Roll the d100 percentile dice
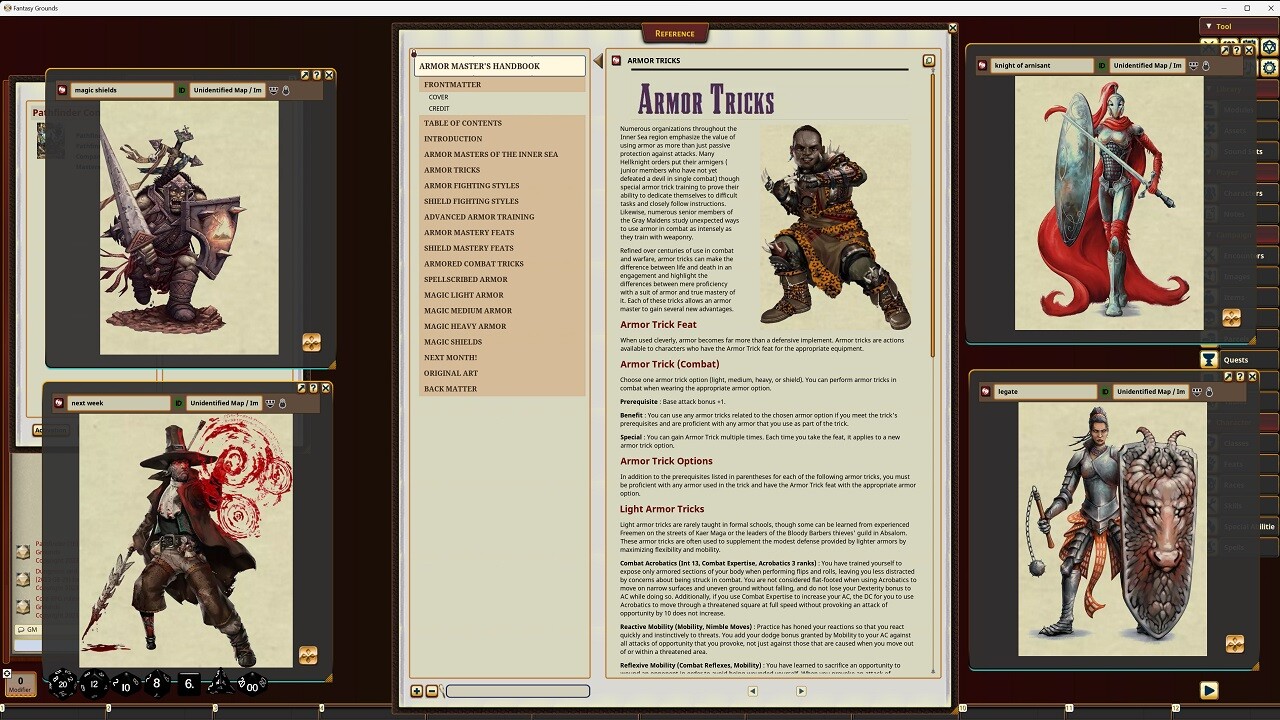Image resolution: width=1280 pixels, height=720 pixels. pyautogui.click(x=252, y=686)
